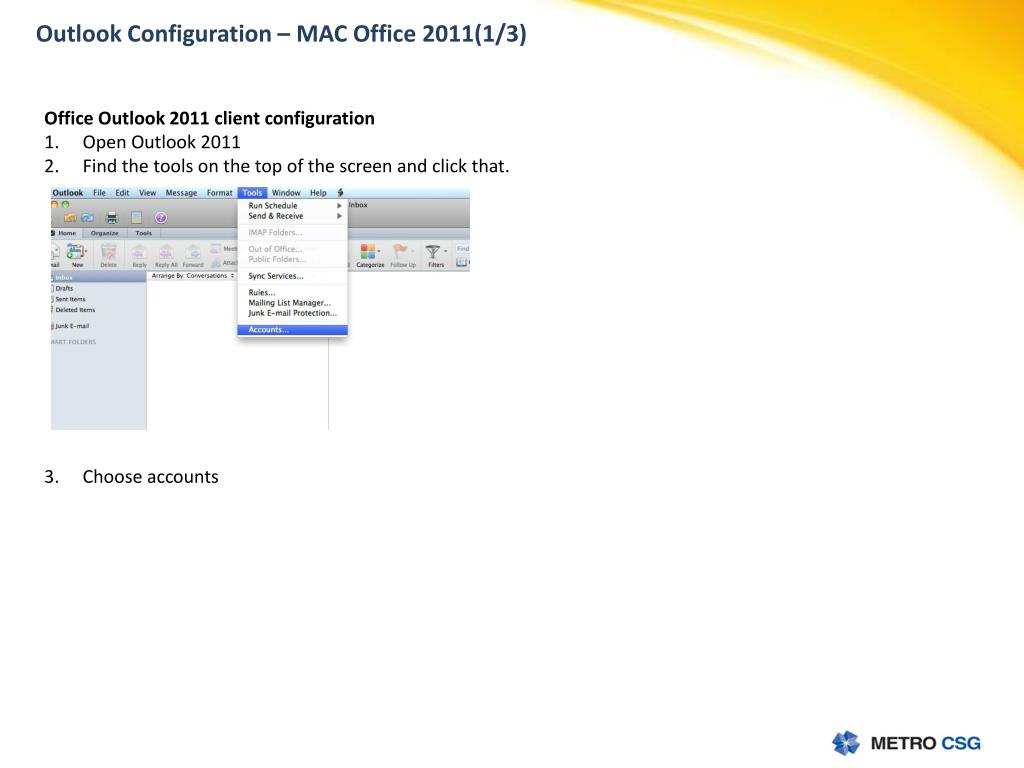Image resolution: width=1024 pixels, height=768 pixels.
Task: Choose Accounts... from Tools menu
Action: pos(293,330)
